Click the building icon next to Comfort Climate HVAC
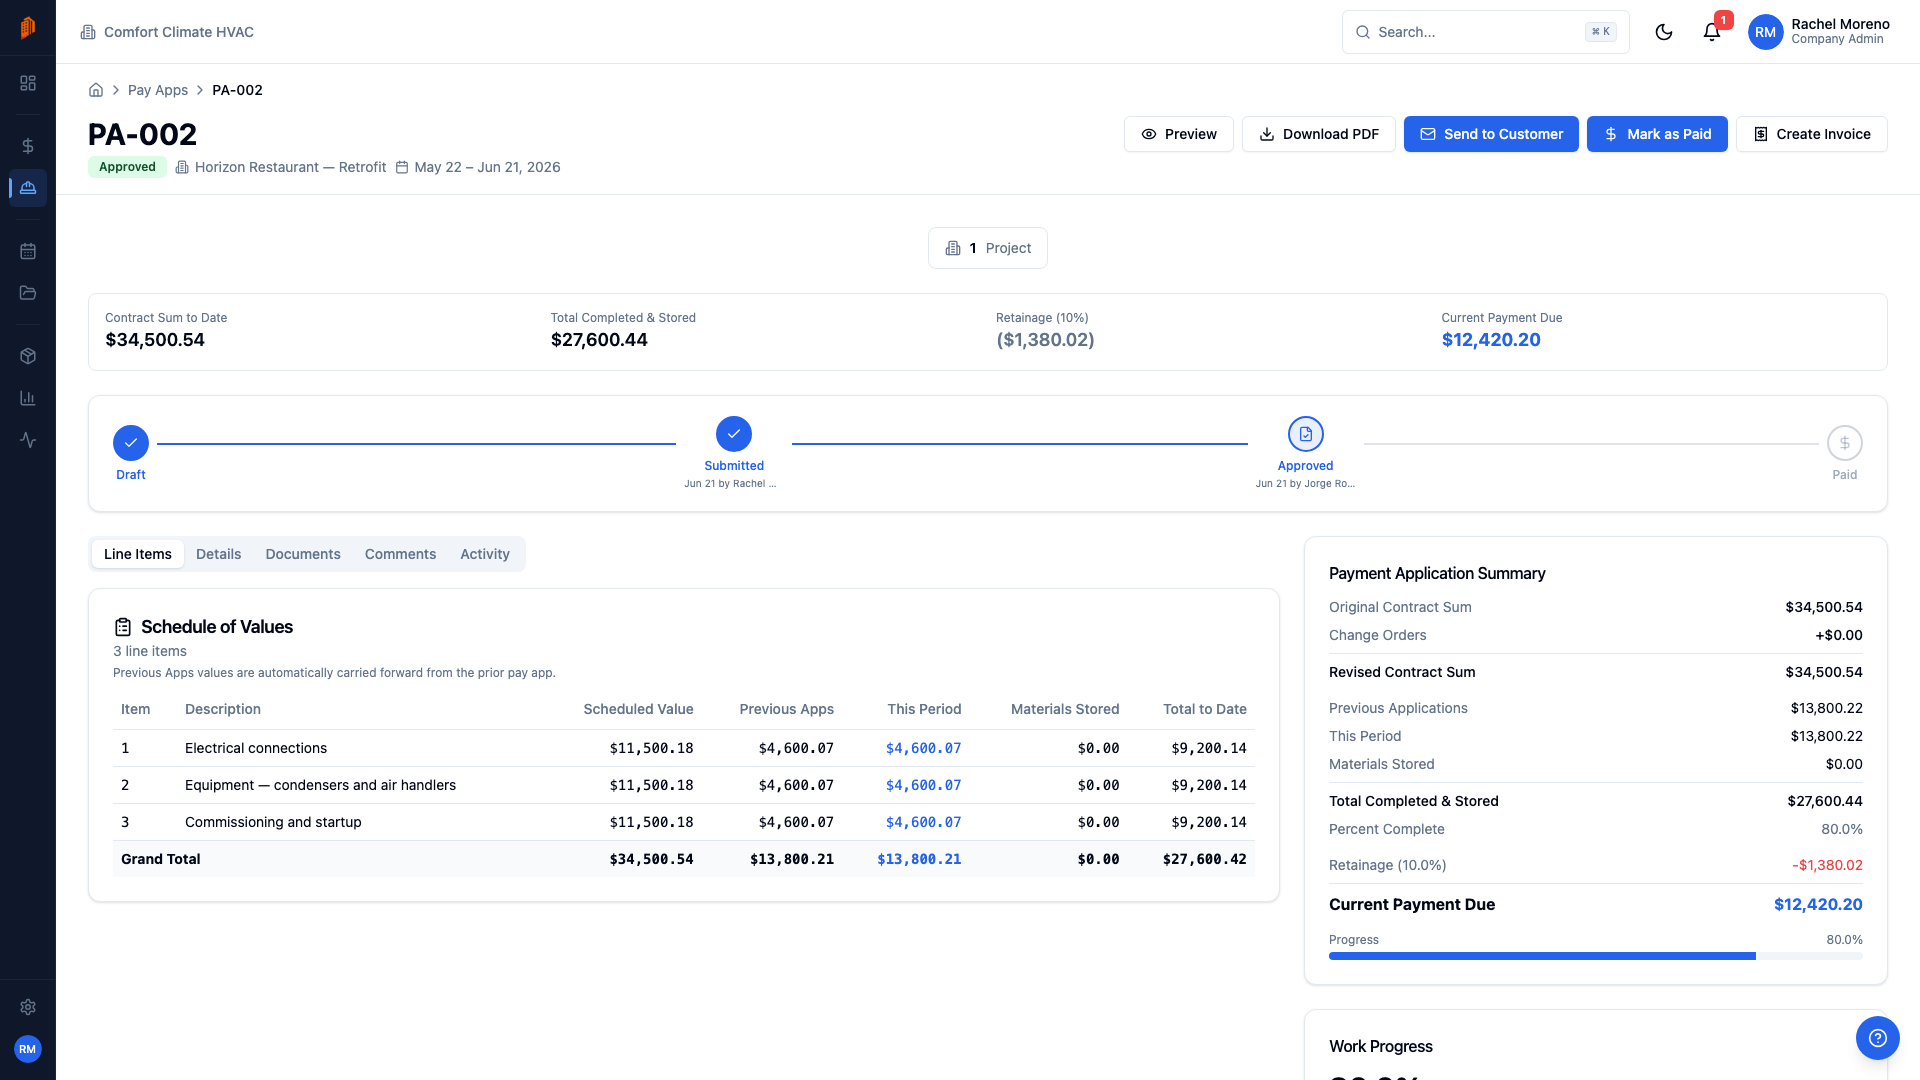1920x1080 pixels. 88,32
